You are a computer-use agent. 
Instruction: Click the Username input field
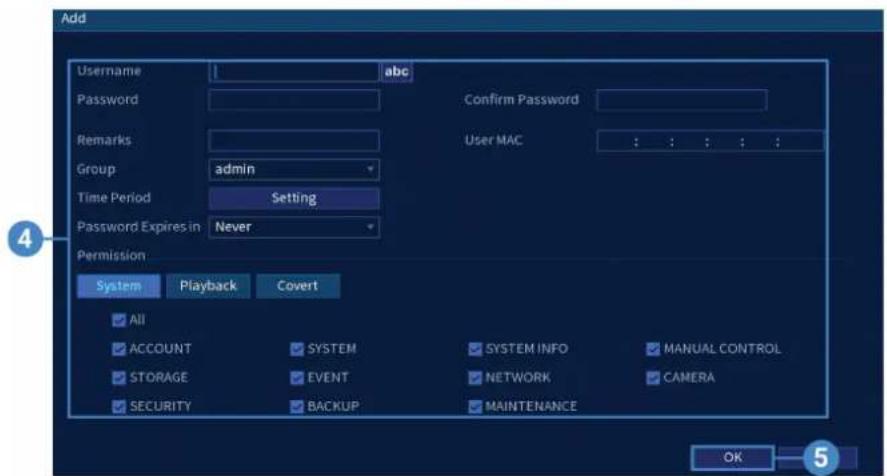click(x=294, y=72)
